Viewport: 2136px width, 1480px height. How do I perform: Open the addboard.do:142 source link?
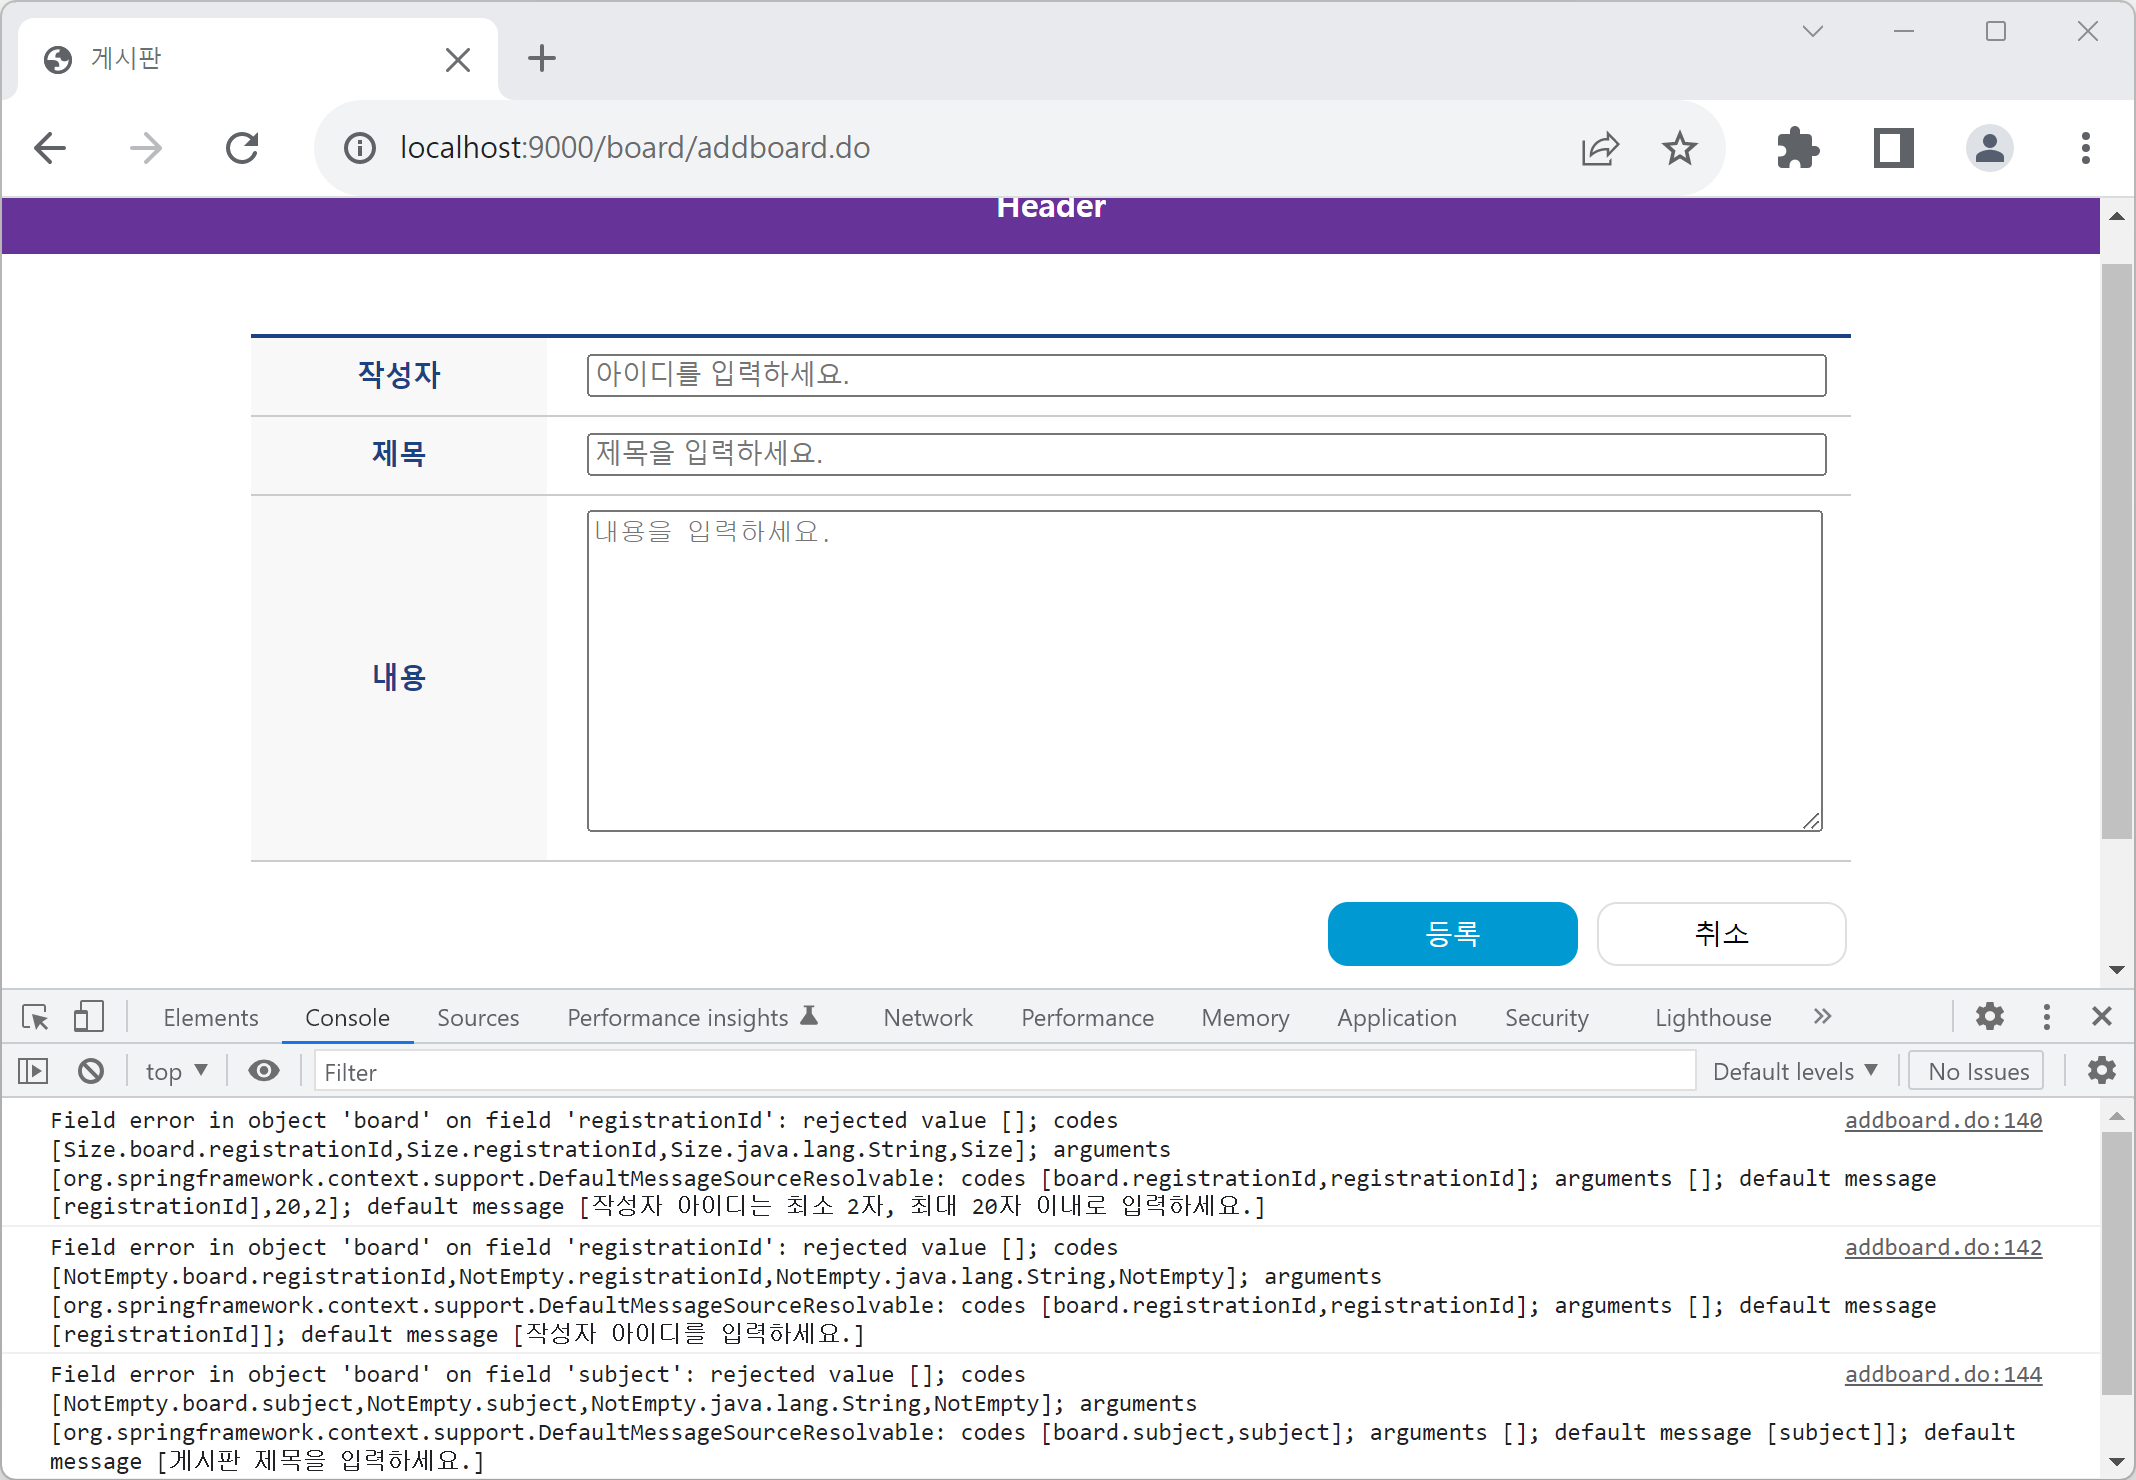(x=1942, y=1248)
